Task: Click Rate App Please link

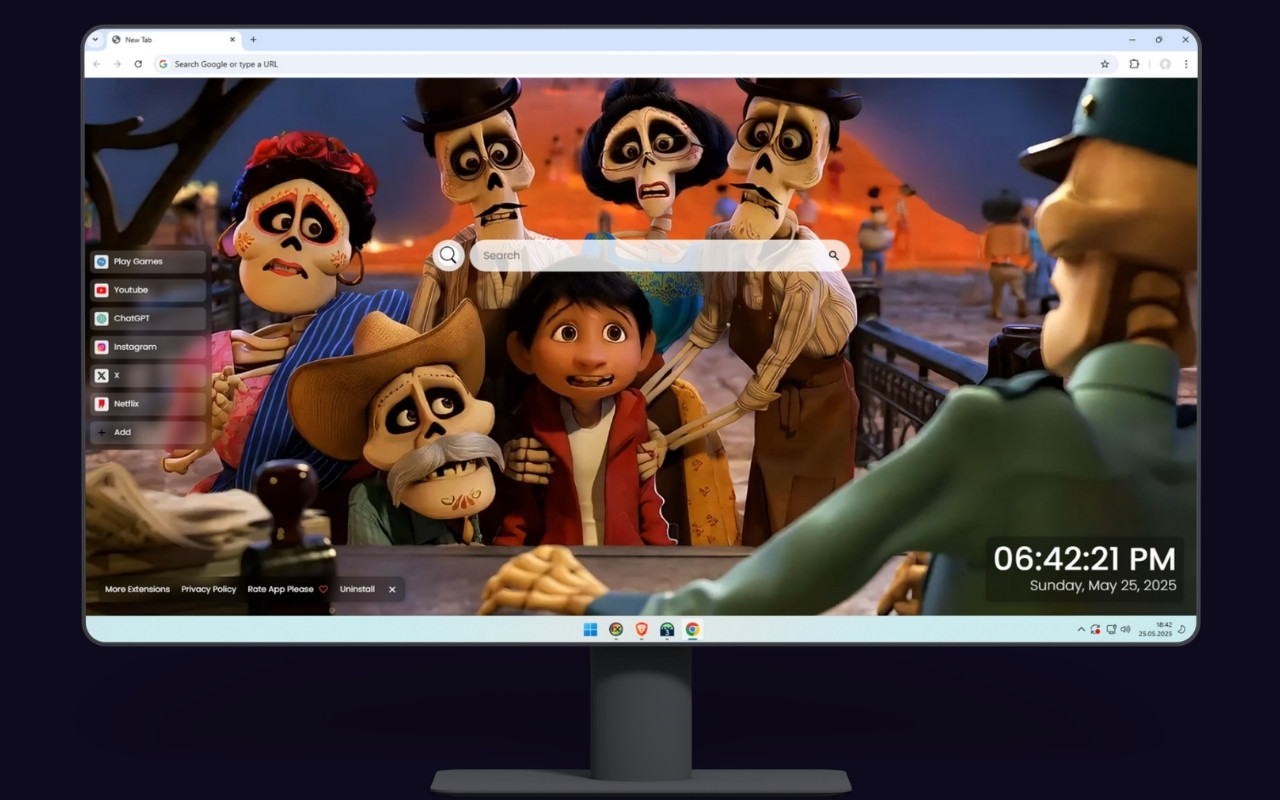Action: [281, 589]
